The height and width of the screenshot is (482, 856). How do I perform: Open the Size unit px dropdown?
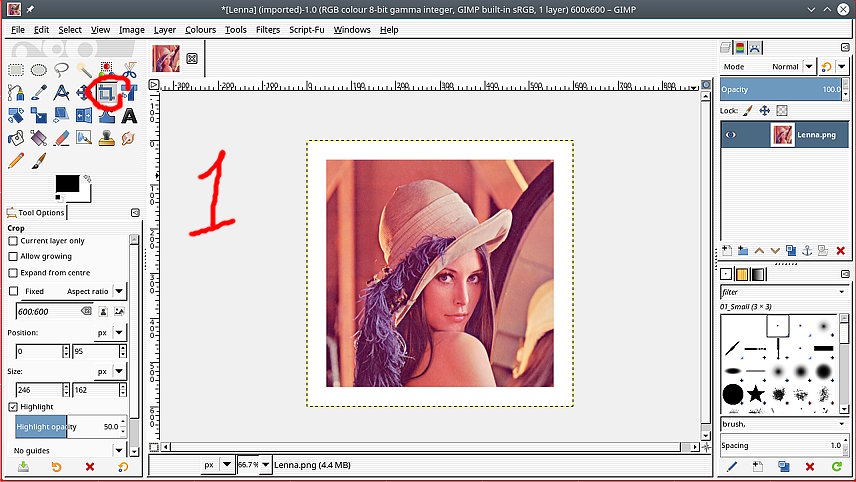click(x=119, y=371)
